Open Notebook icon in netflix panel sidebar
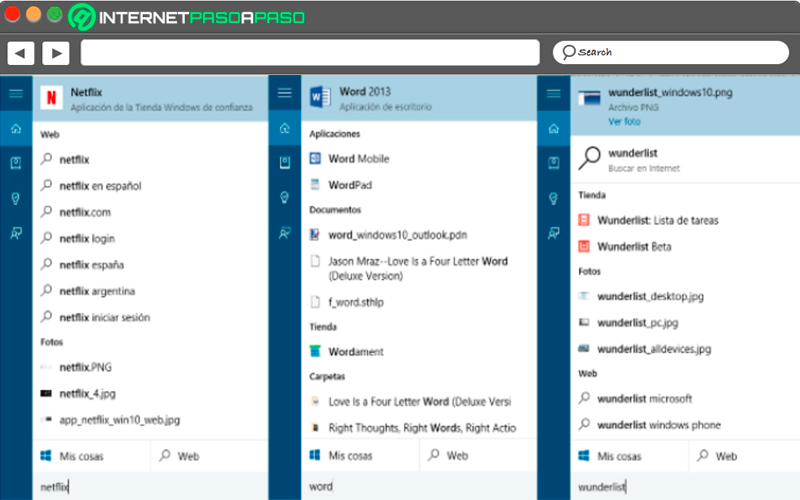800x500 pixels. pyautogui.click(x=16, y=163)
